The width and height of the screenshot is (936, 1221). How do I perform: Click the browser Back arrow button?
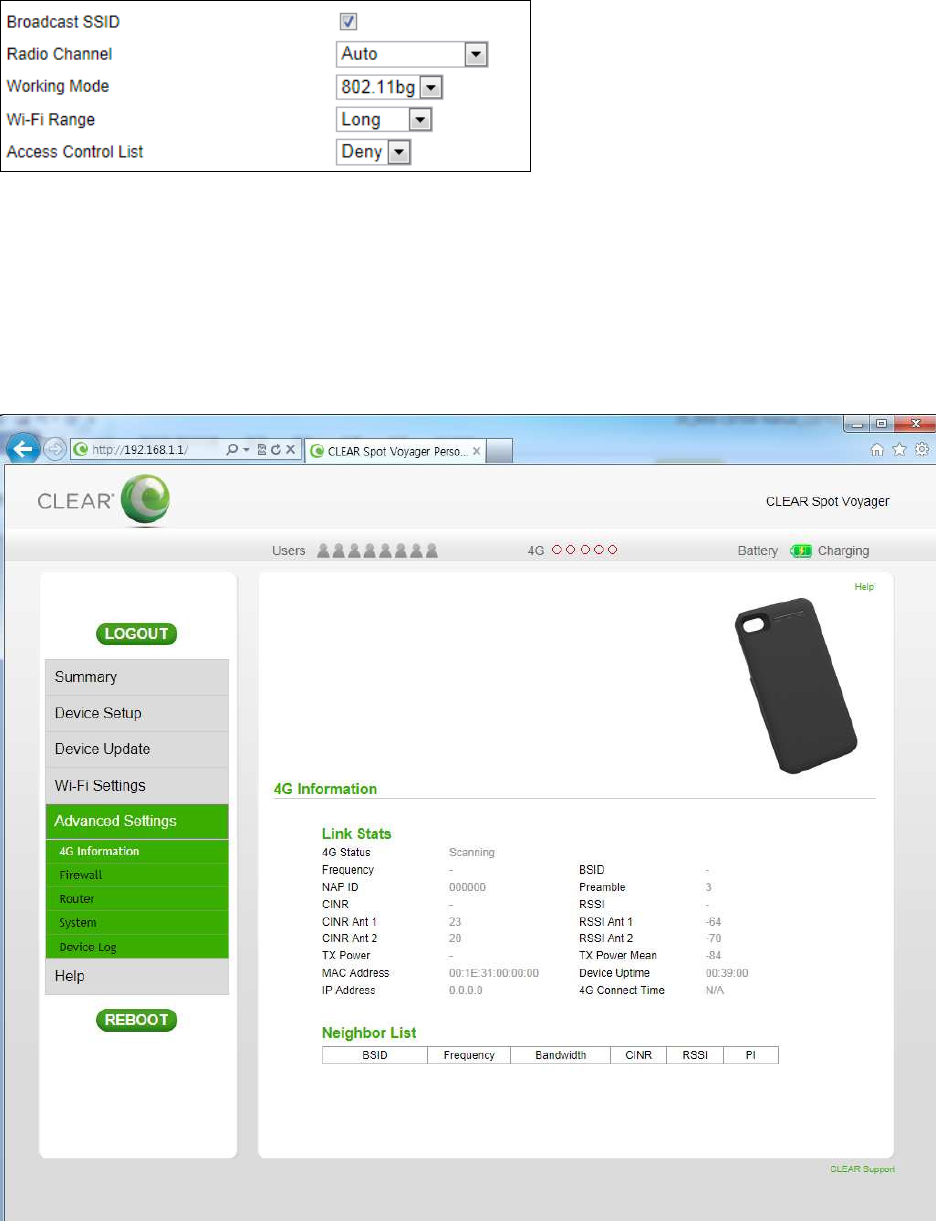[x=23, y=449]
